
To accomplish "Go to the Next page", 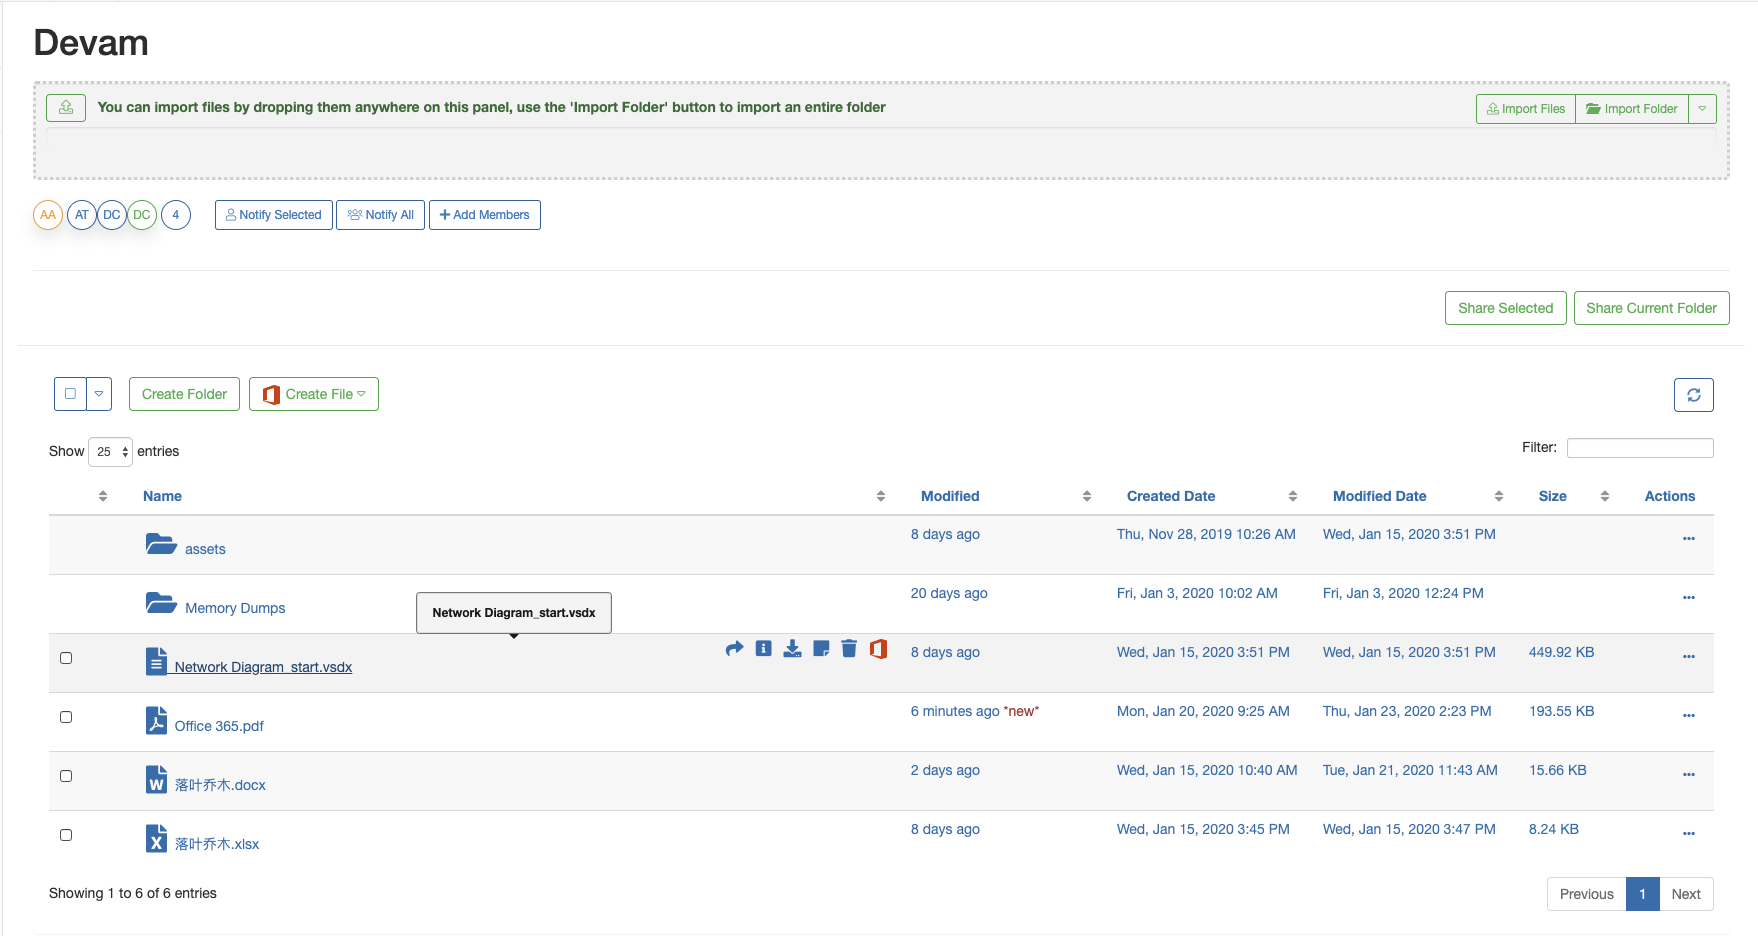I will click(x=1686, y=894).
